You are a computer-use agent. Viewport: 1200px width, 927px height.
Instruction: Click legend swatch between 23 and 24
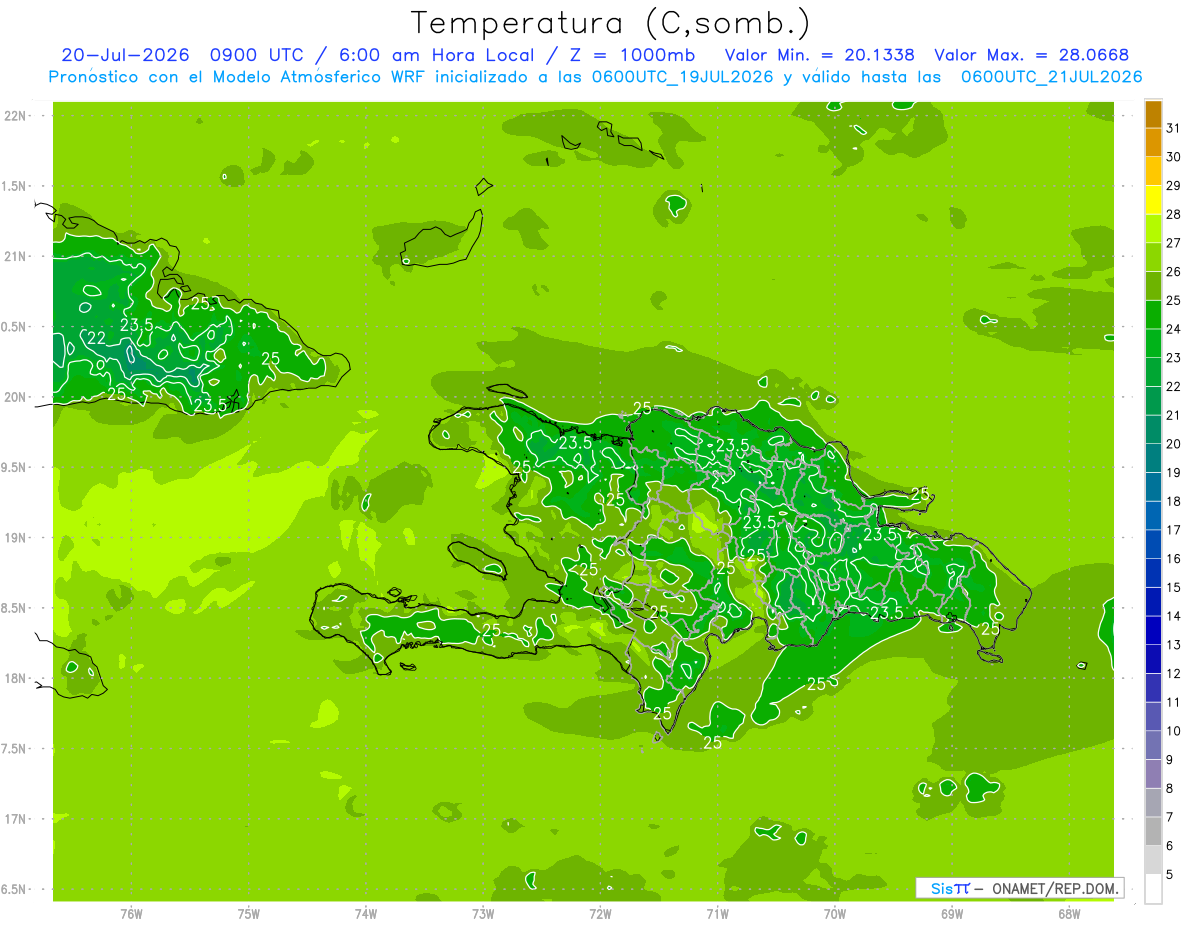pyautogui.click(x=1153, y=344)
